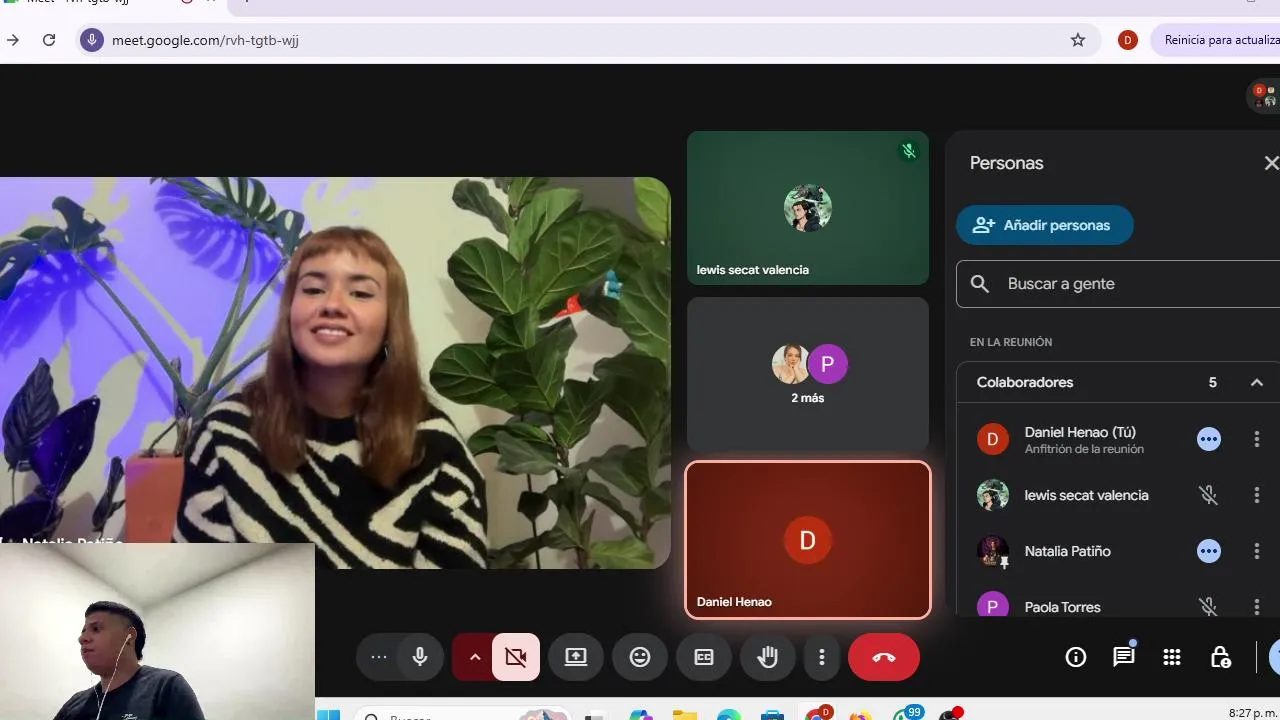The image size is (1280, 720).
Task: Toggle closed captions (CC) button
Action: point(704,657)
